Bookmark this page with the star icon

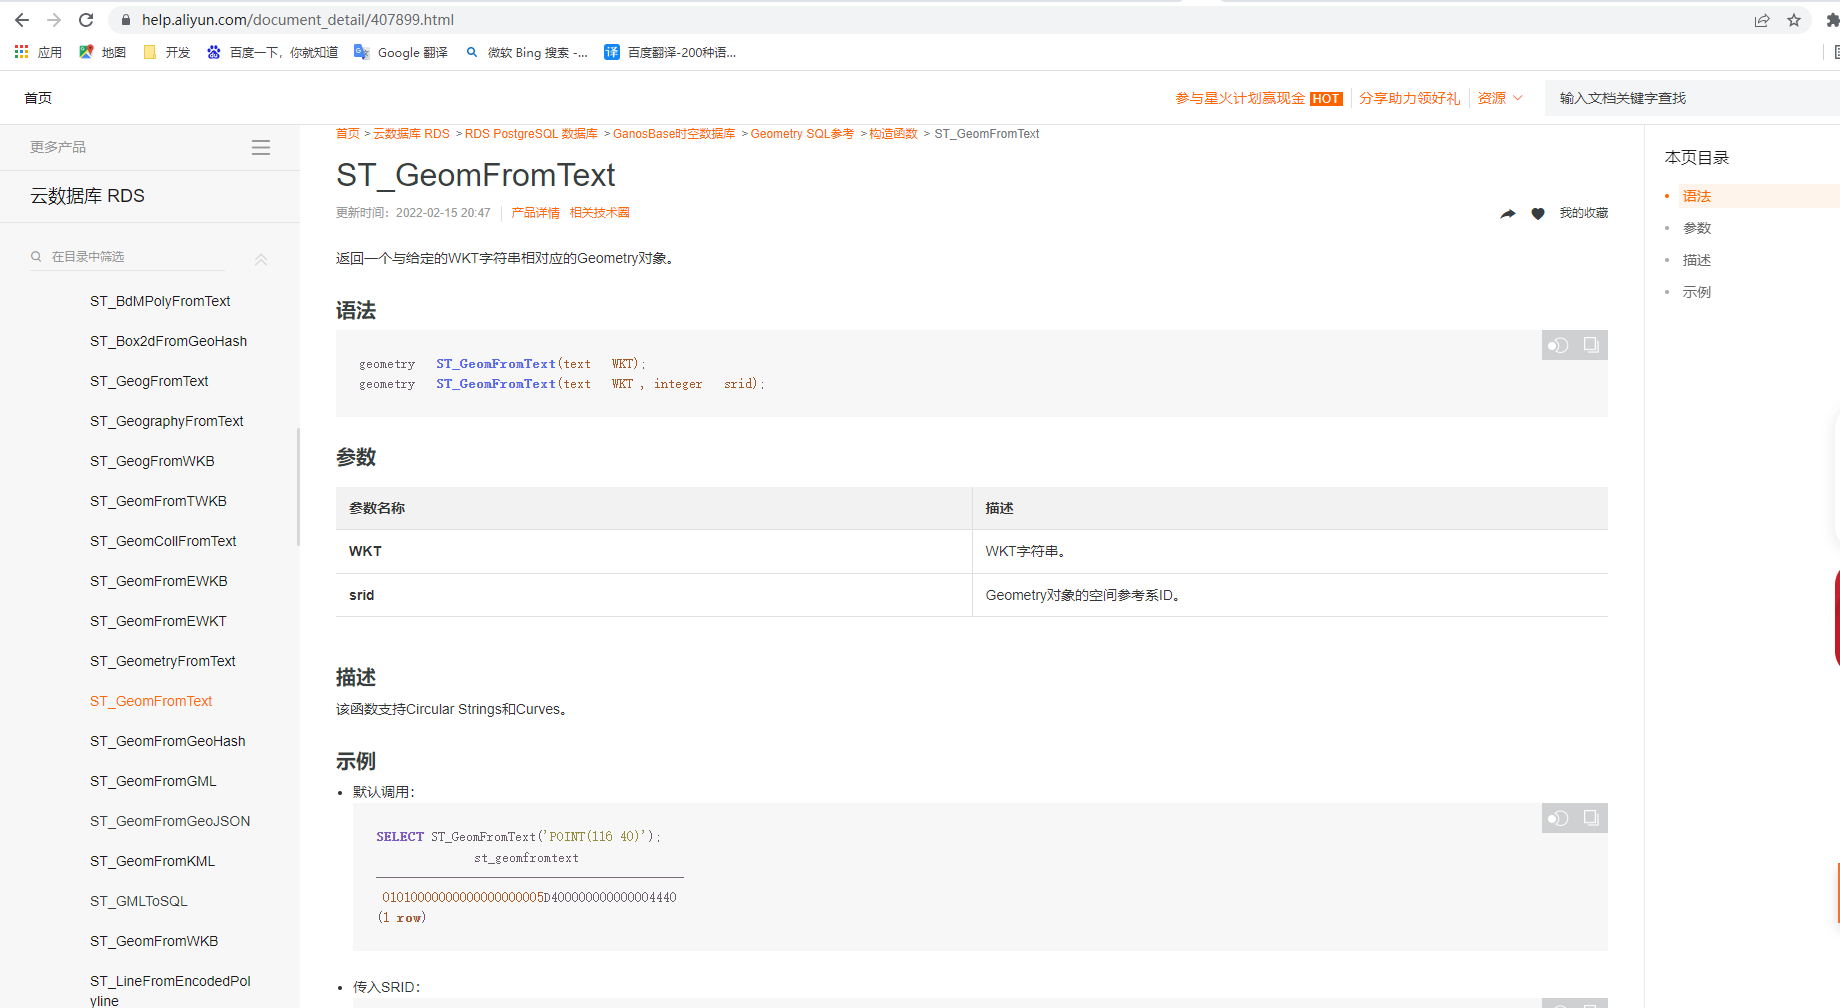pos(1794,20)
